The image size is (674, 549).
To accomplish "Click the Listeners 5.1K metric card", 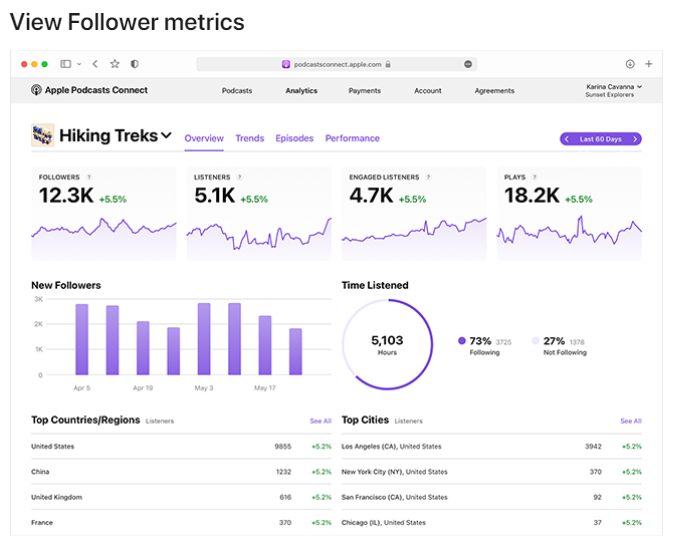I will 259,213.
